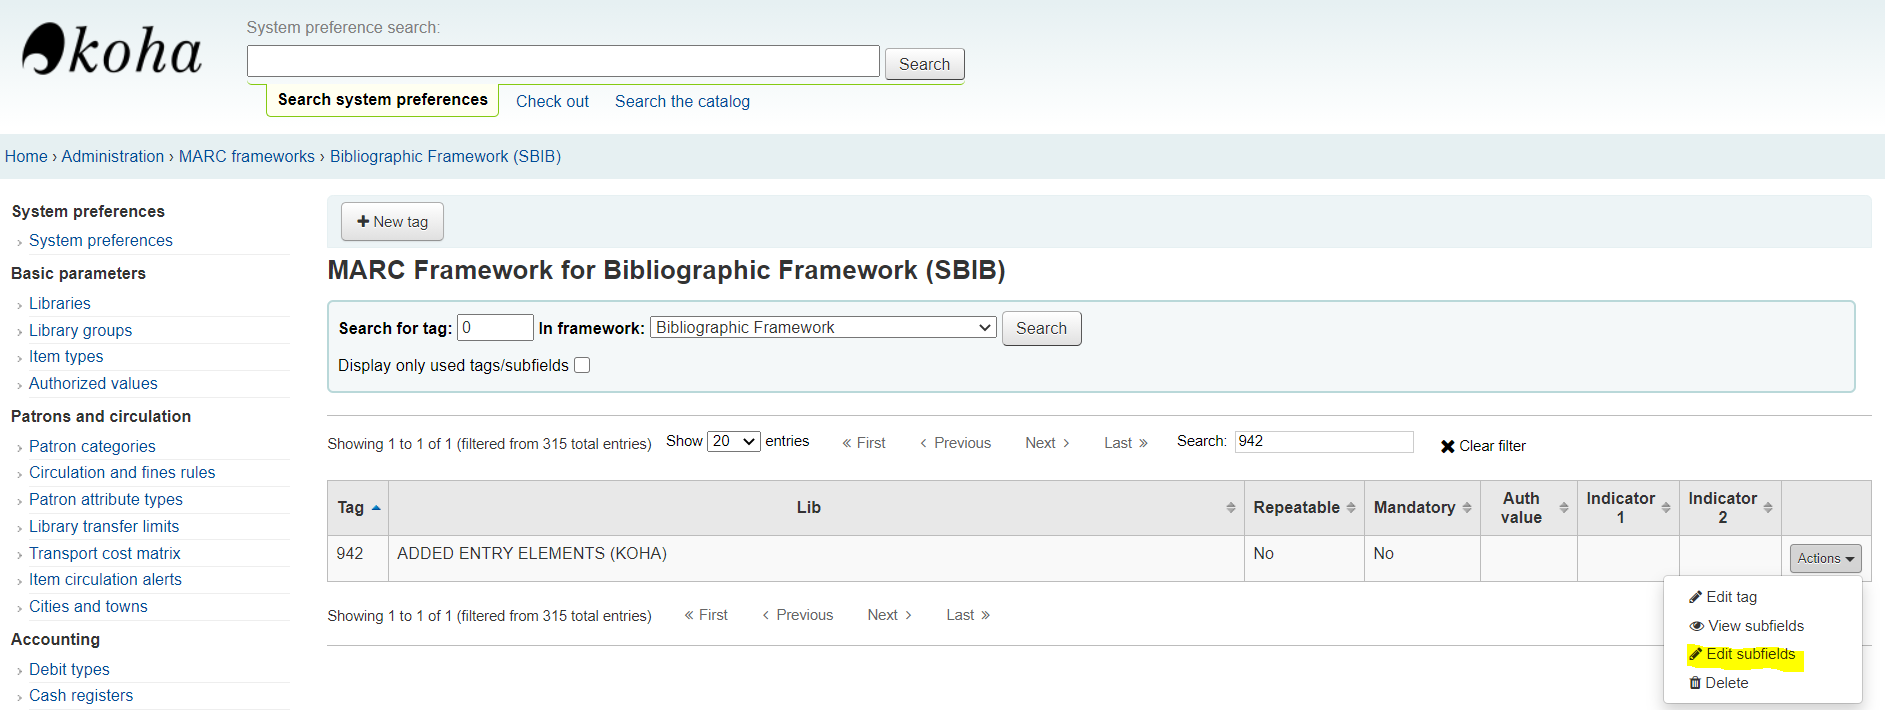
Task: Click bottom pagination Previous button
Action: point(797,615)
